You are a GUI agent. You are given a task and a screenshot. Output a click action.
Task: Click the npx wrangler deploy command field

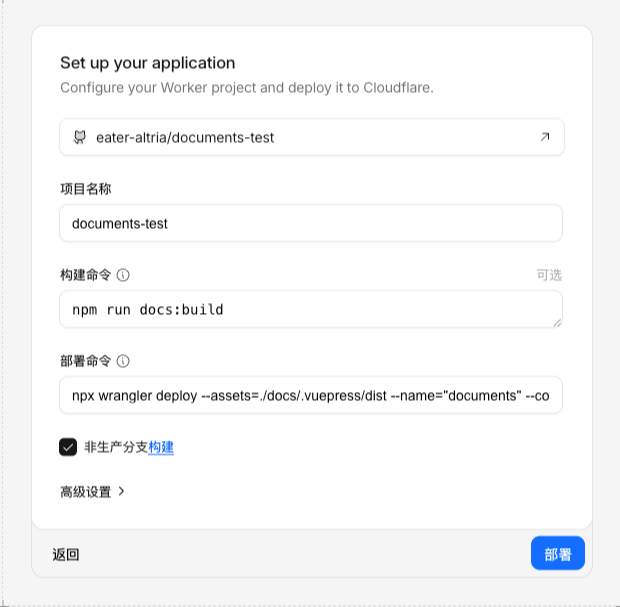pos(311,395)
